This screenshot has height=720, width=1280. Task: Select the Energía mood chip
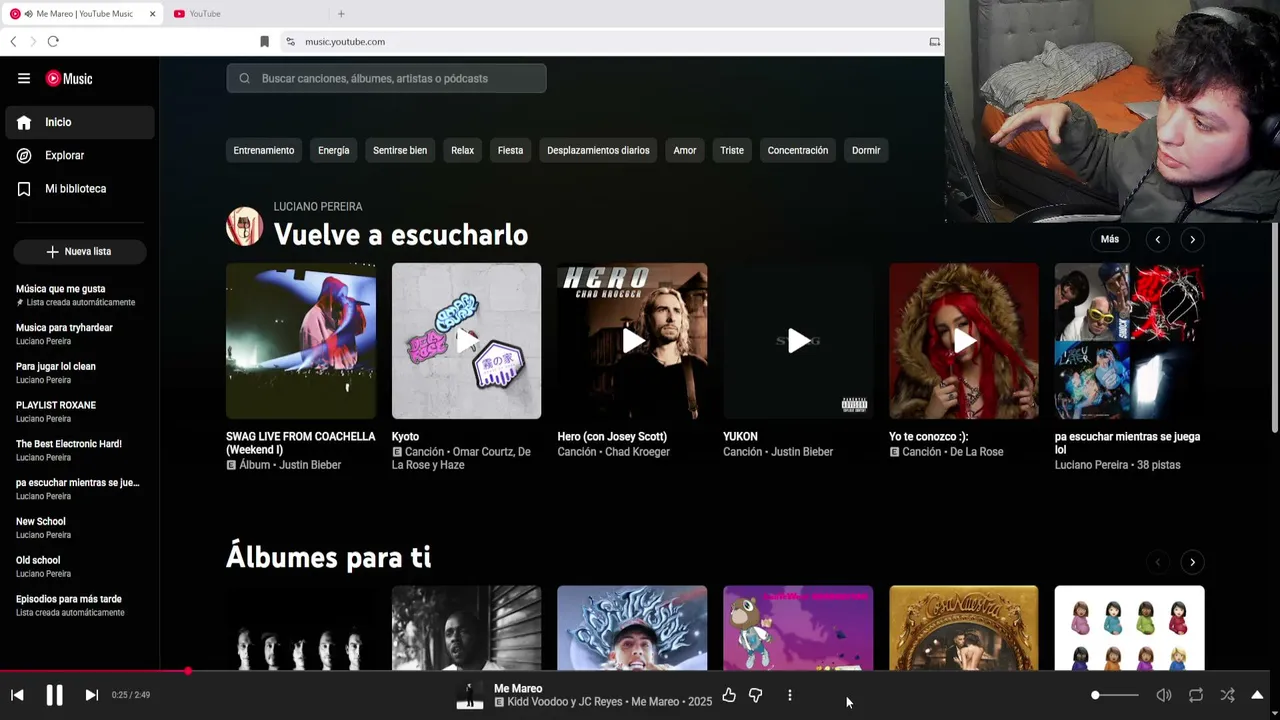coord(334,150)
